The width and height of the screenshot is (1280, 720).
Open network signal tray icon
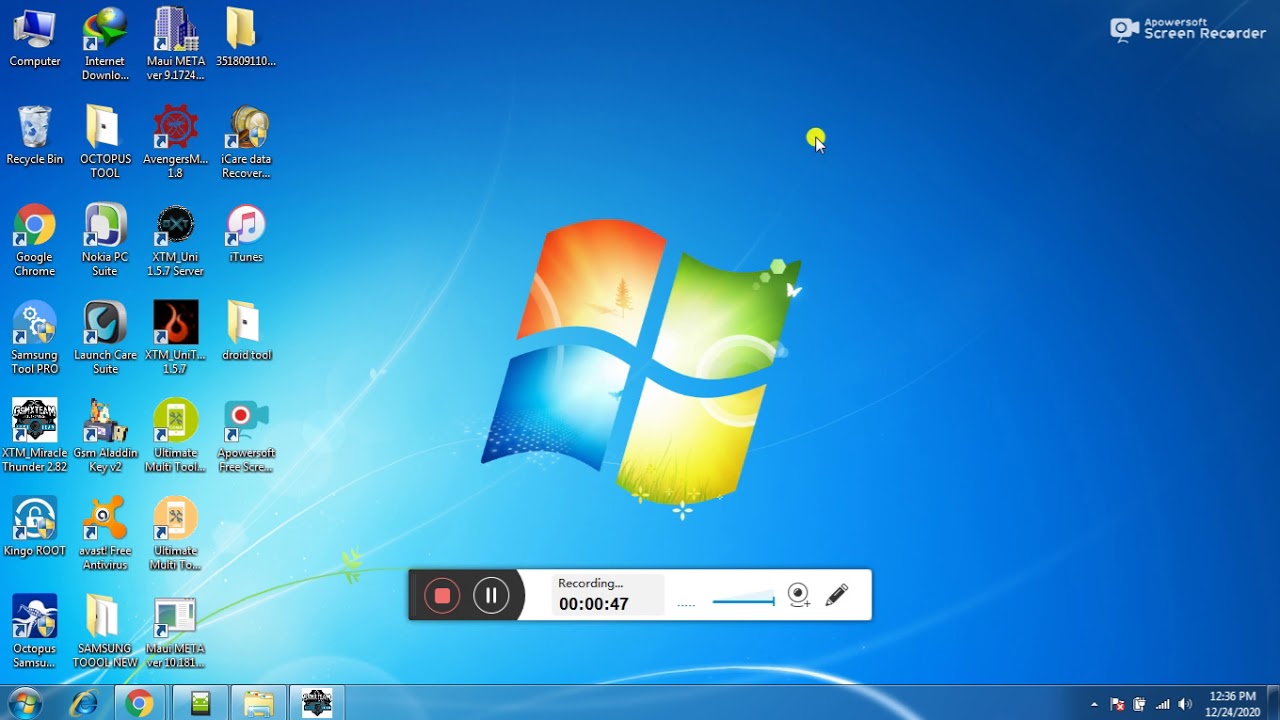point(1162,704)
